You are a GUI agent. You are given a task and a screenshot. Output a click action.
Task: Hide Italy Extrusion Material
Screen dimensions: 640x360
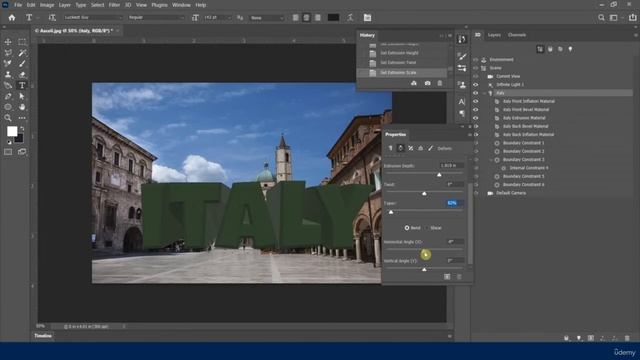click(476, 118)
